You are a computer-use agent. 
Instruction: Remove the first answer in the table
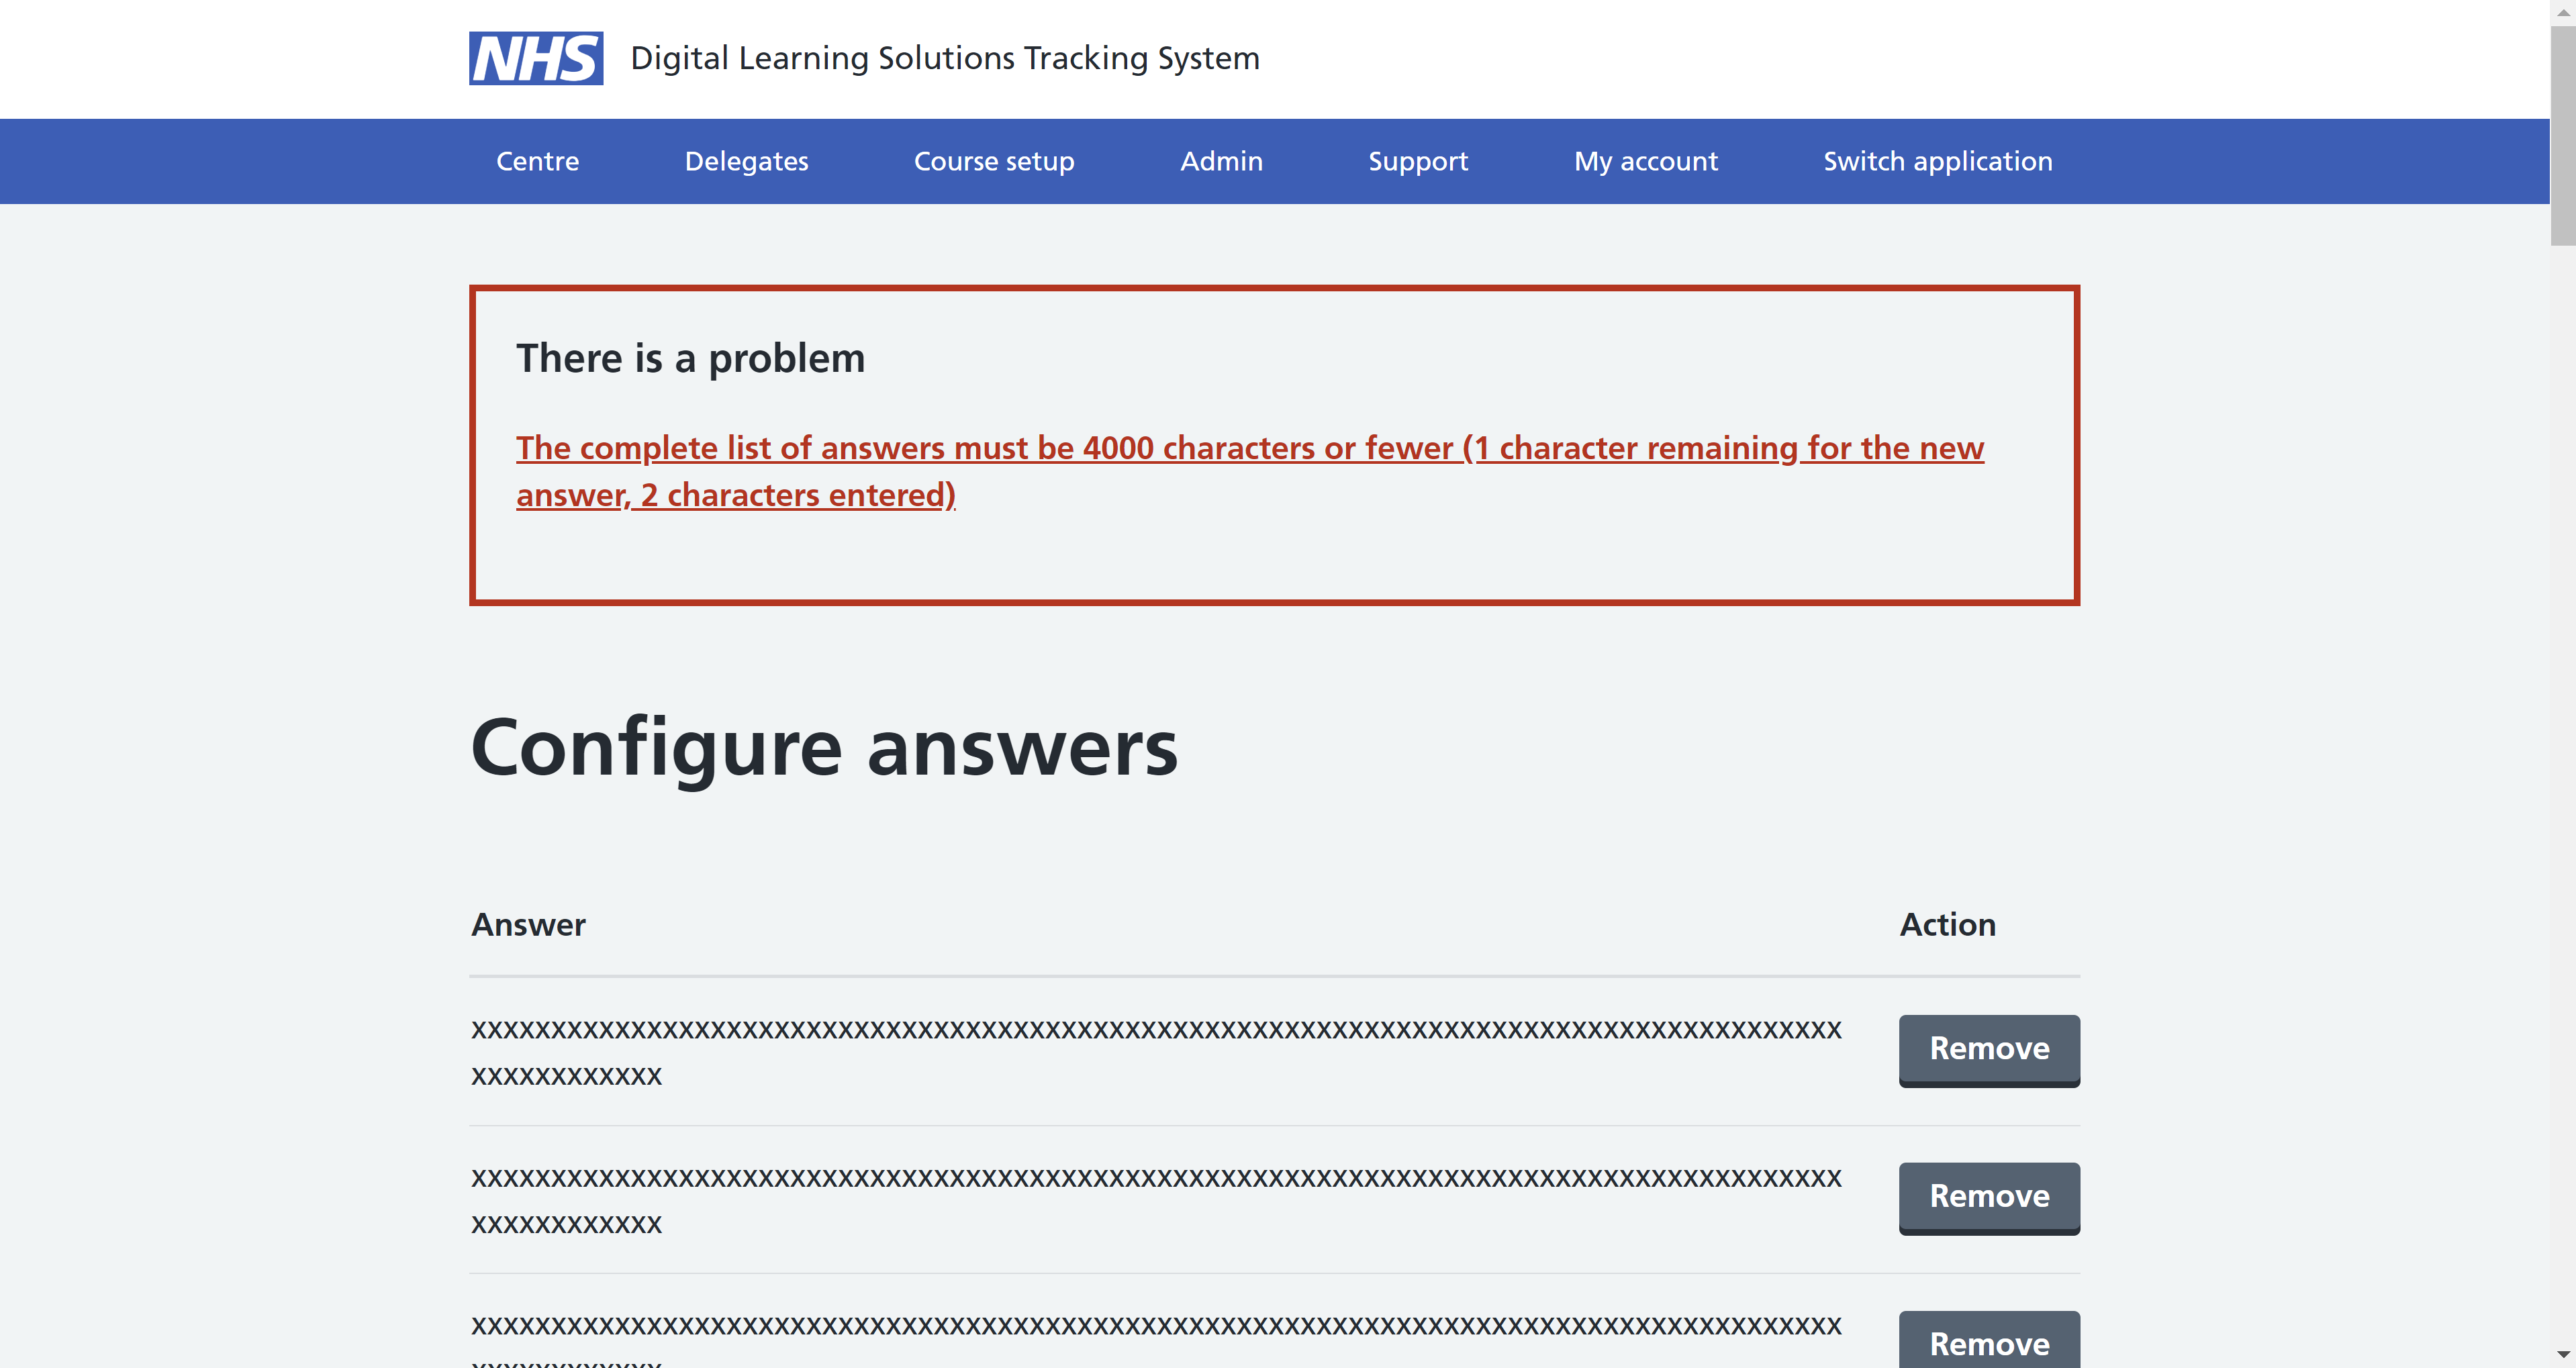point(1988,1049)
